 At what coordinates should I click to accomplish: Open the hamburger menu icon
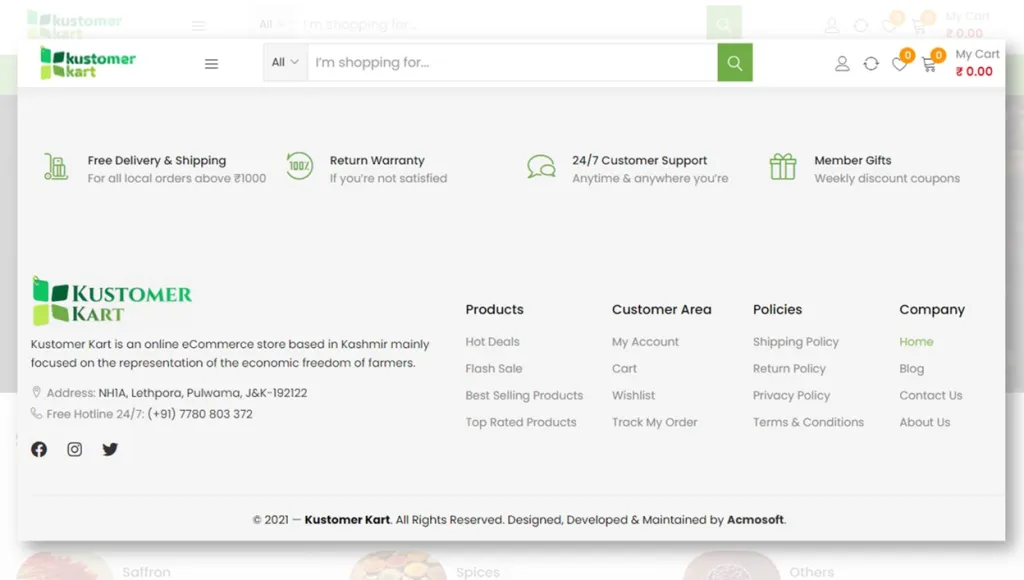pyautogui.click(x=211, y=63)
